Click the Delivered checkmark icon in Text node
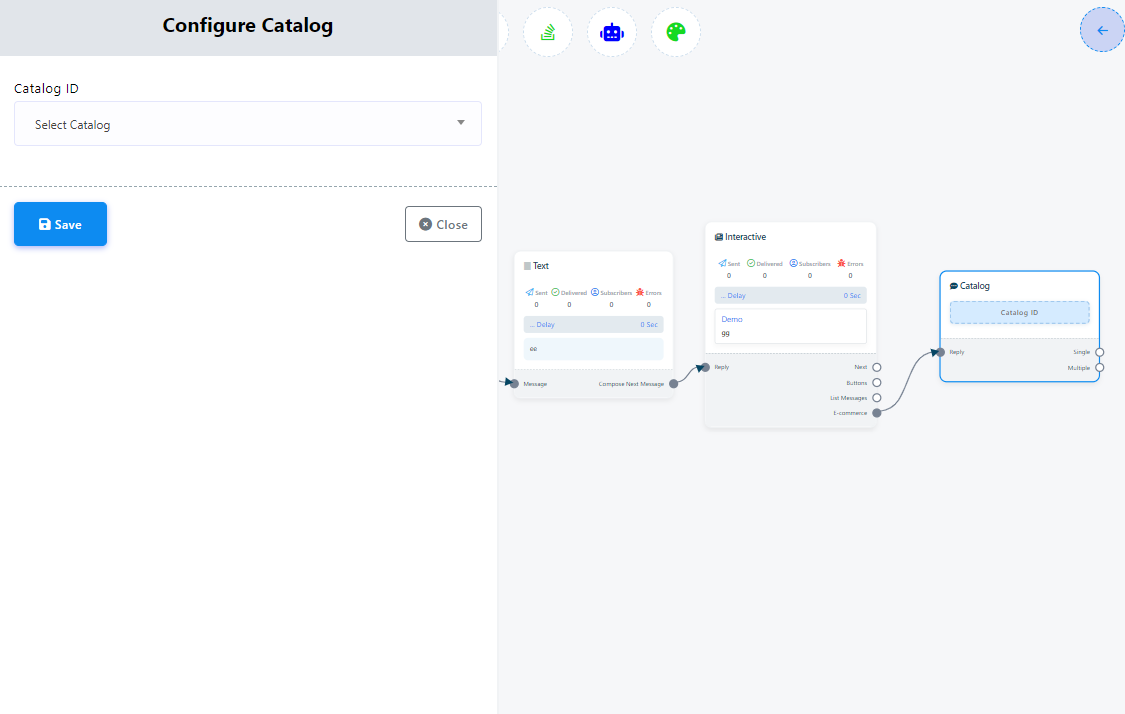Viewport: 1125px width, 714px height. click(555, 292)
